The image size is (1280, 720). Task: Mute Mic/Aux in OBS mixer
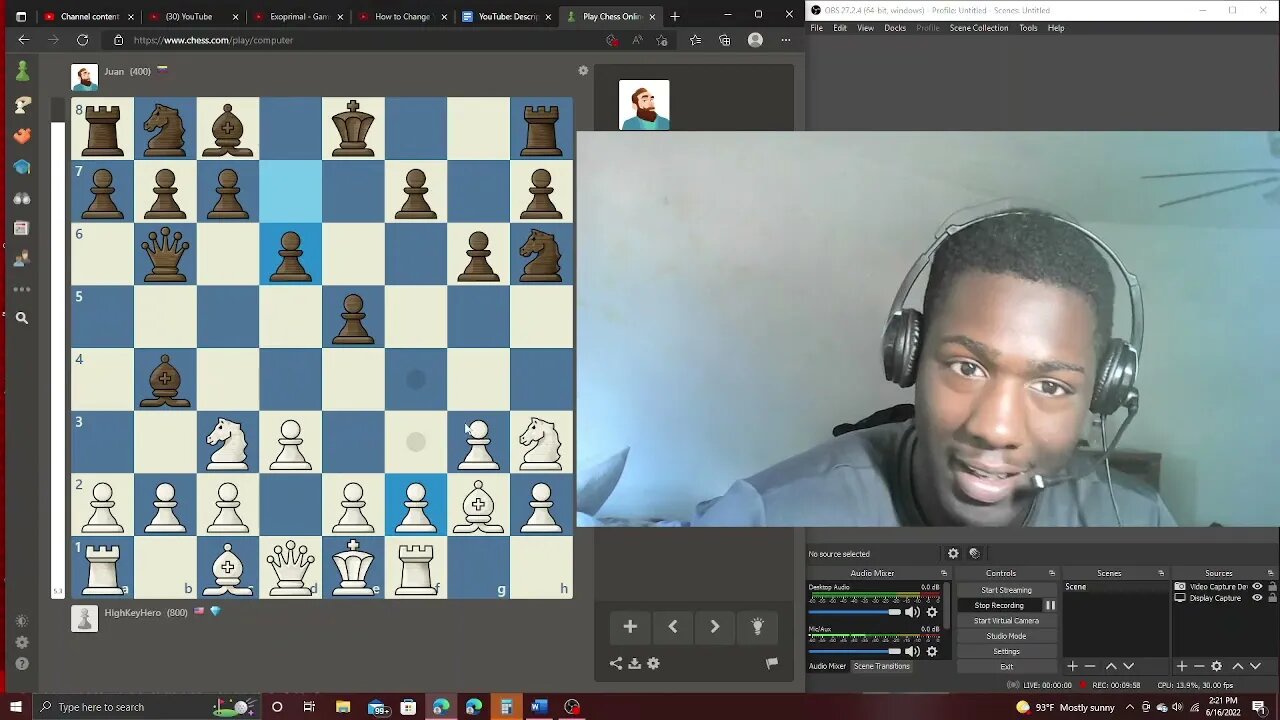click(912, 651)
